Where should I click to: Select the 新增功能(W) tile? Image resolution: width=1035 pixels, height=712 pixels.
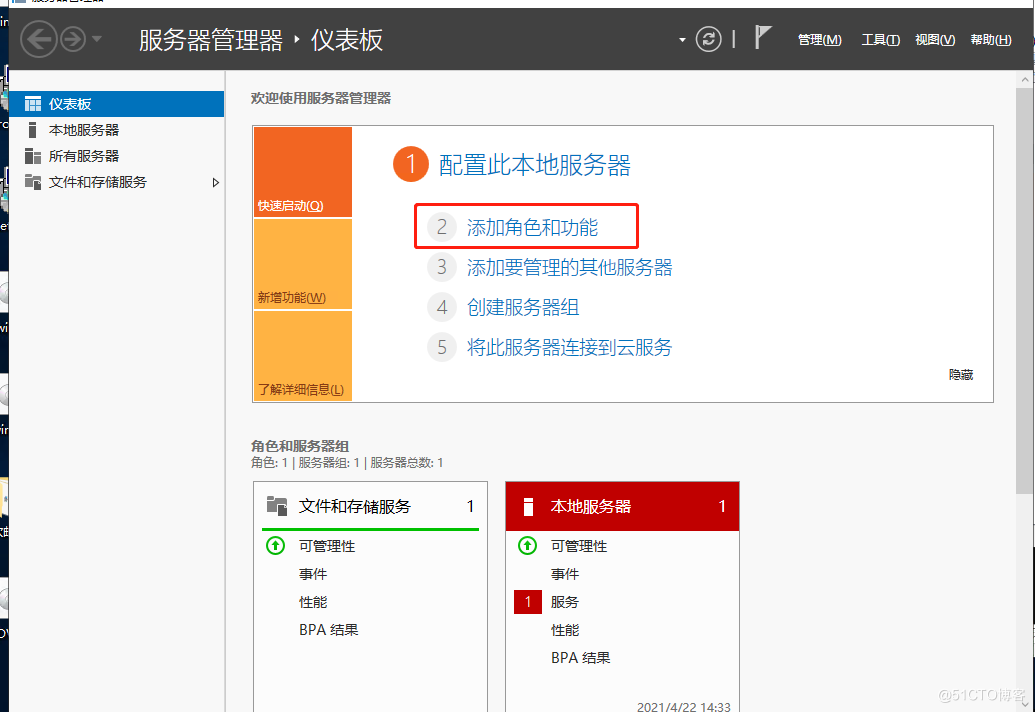303,264
